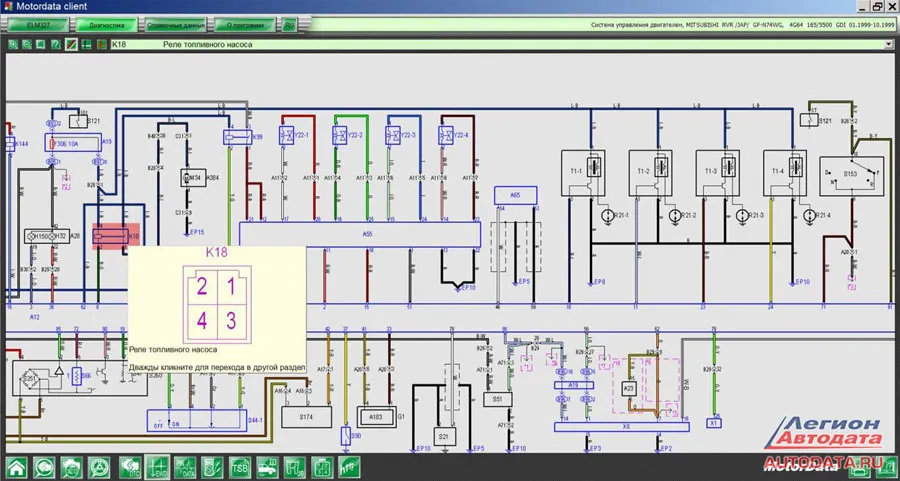Fit the diagram to the window
The width and height of the screenshot is (900, 481).
pyautogui.click(x=40, y=44)
